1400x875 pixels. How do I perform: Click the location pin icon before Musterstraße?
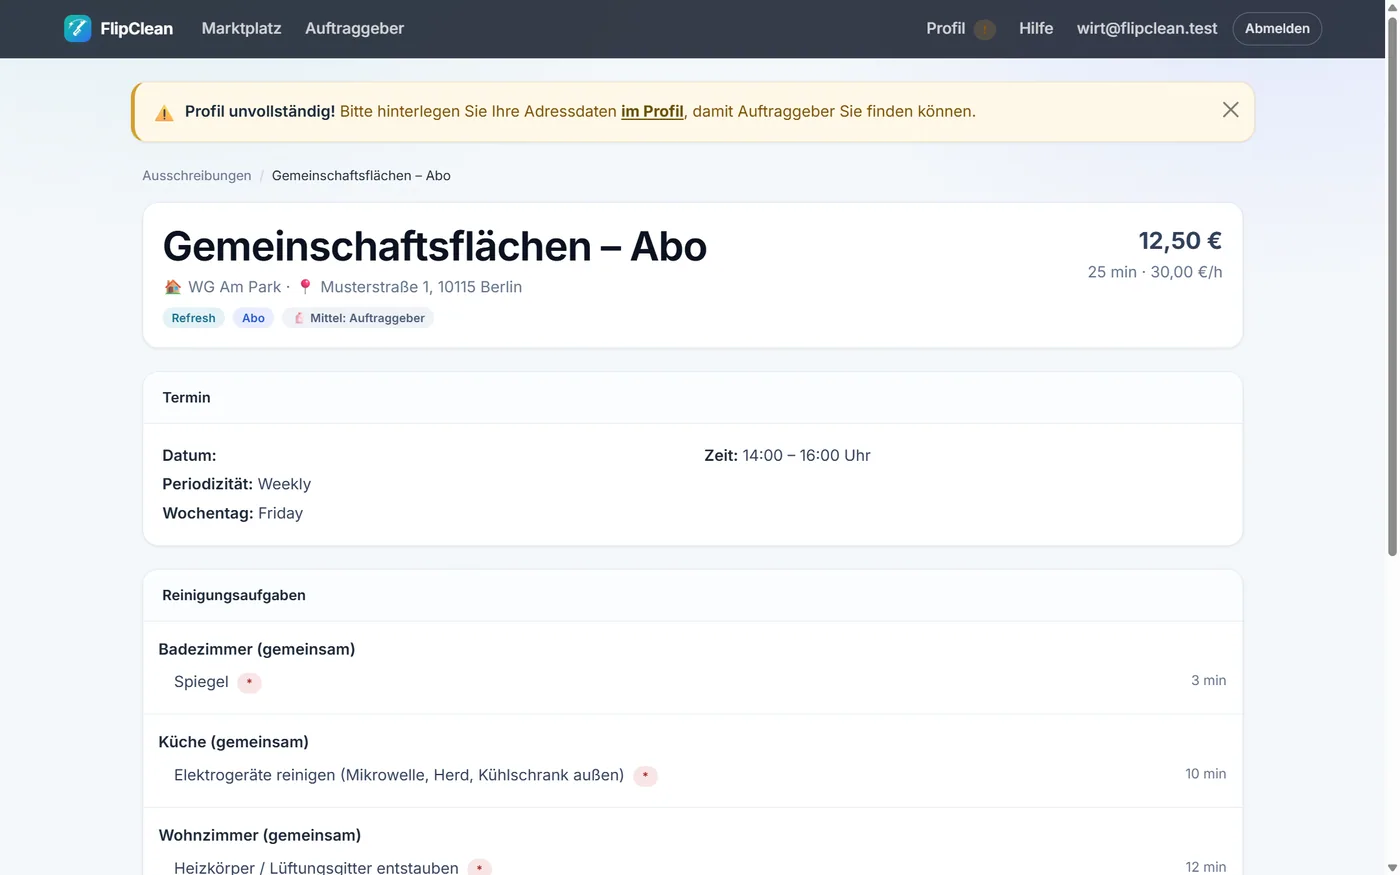[x=306, y=287]
